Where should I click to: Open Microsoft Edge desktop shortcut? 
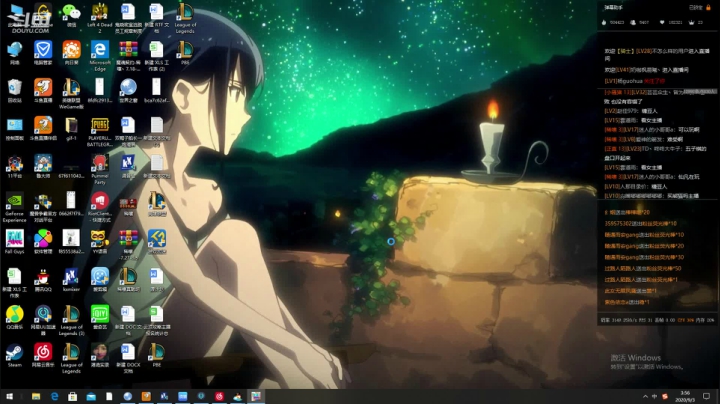click(100, 56)
